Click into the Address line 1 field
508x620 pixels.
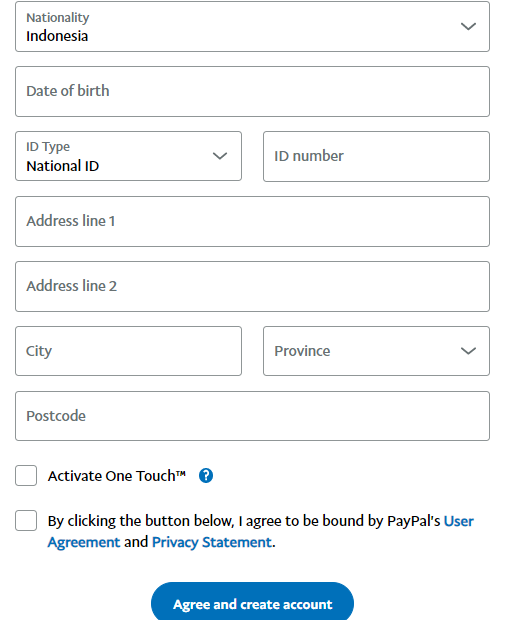coord(252,221)
